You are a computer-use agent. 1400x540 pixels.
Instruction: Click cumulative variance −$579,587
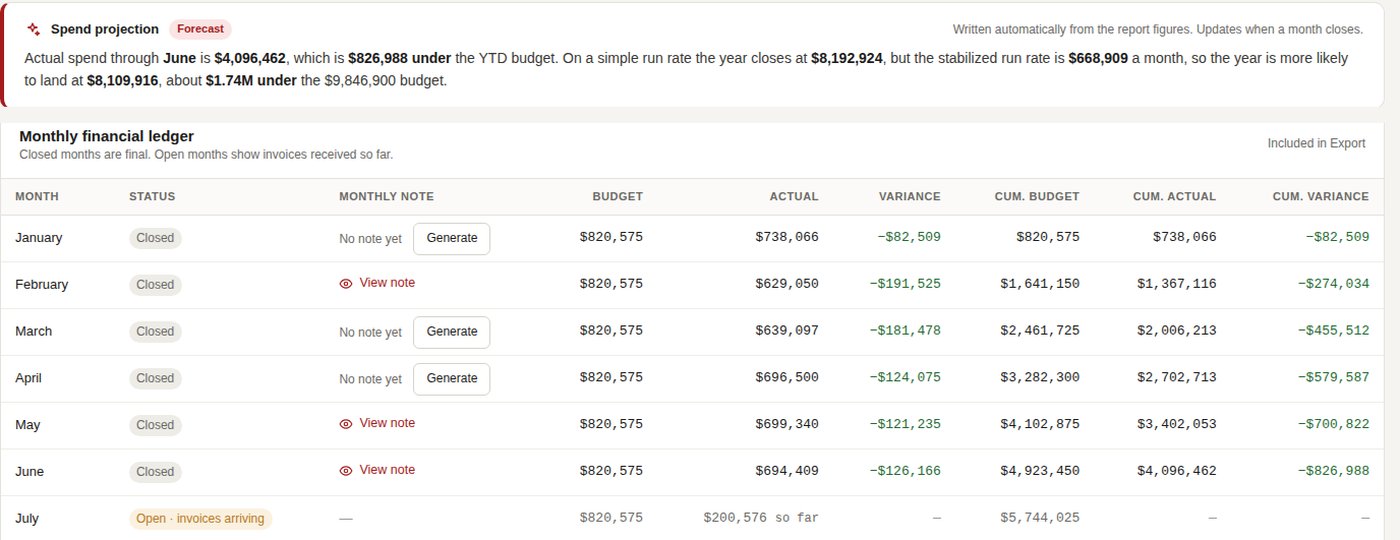(1334, 378)
